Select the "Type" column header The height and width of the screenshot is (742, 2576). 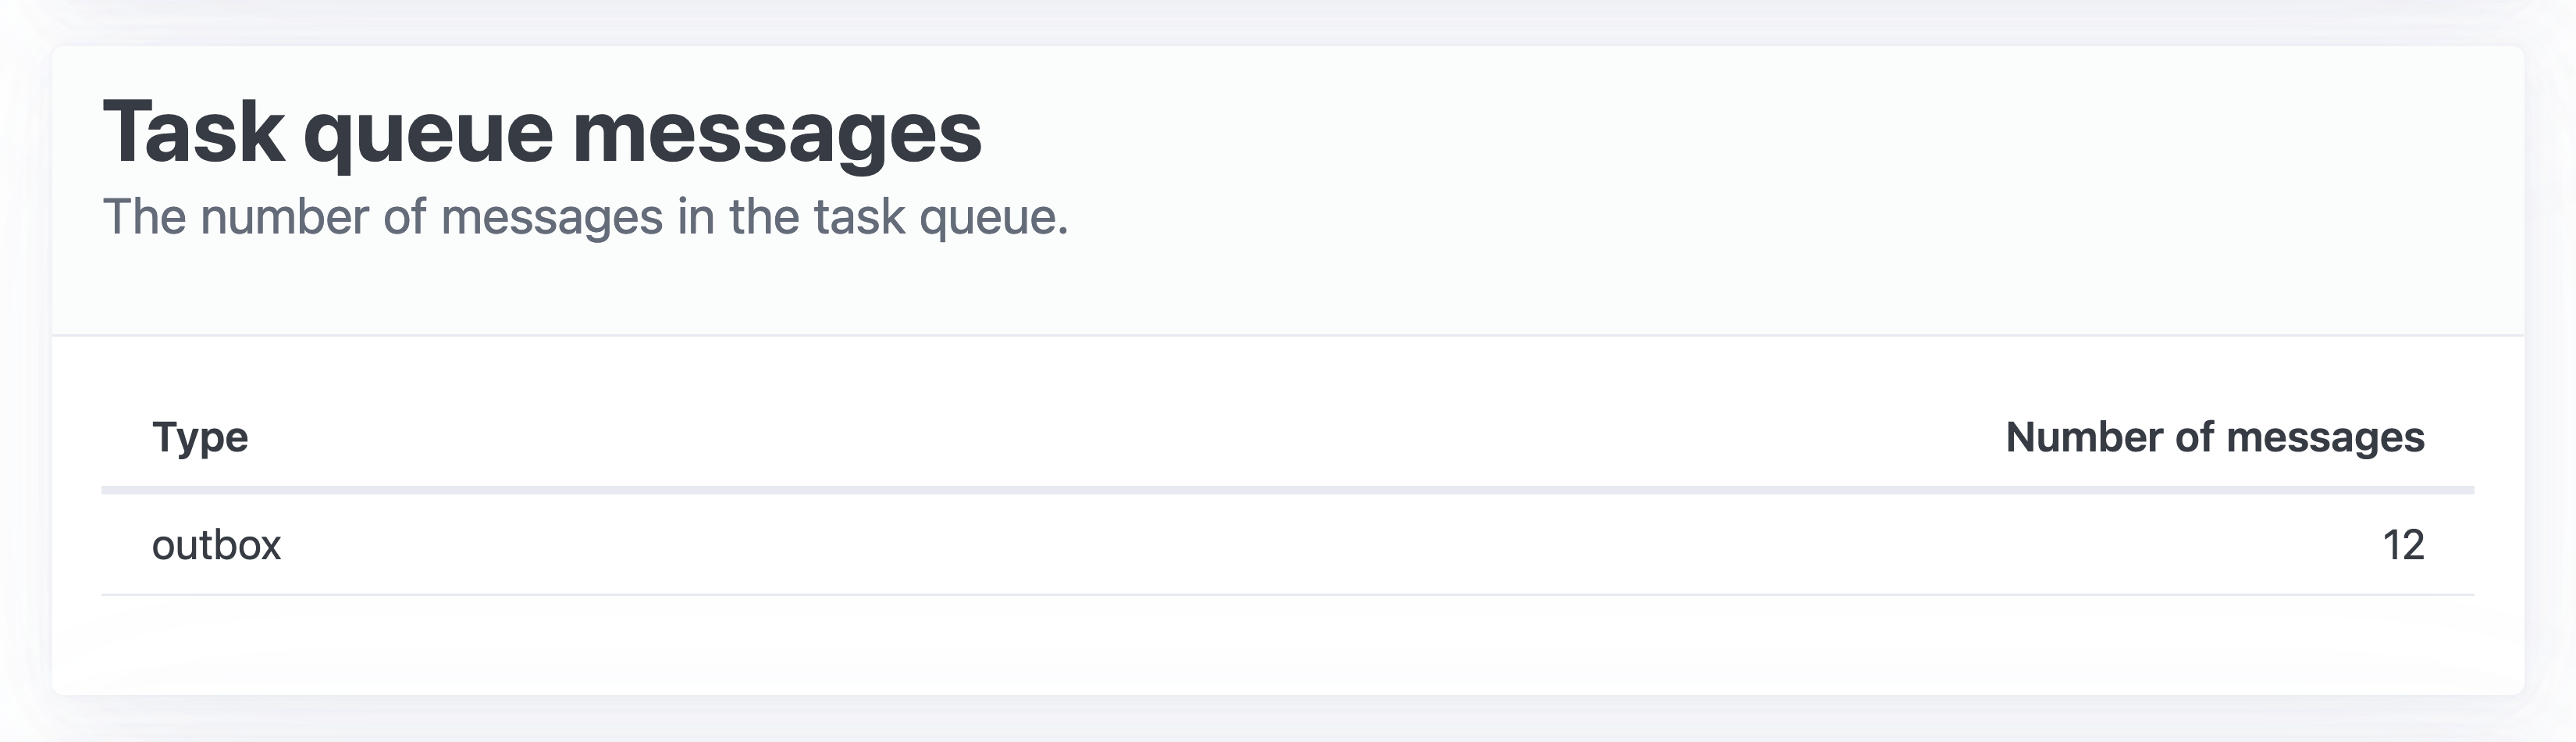point(200,438)
